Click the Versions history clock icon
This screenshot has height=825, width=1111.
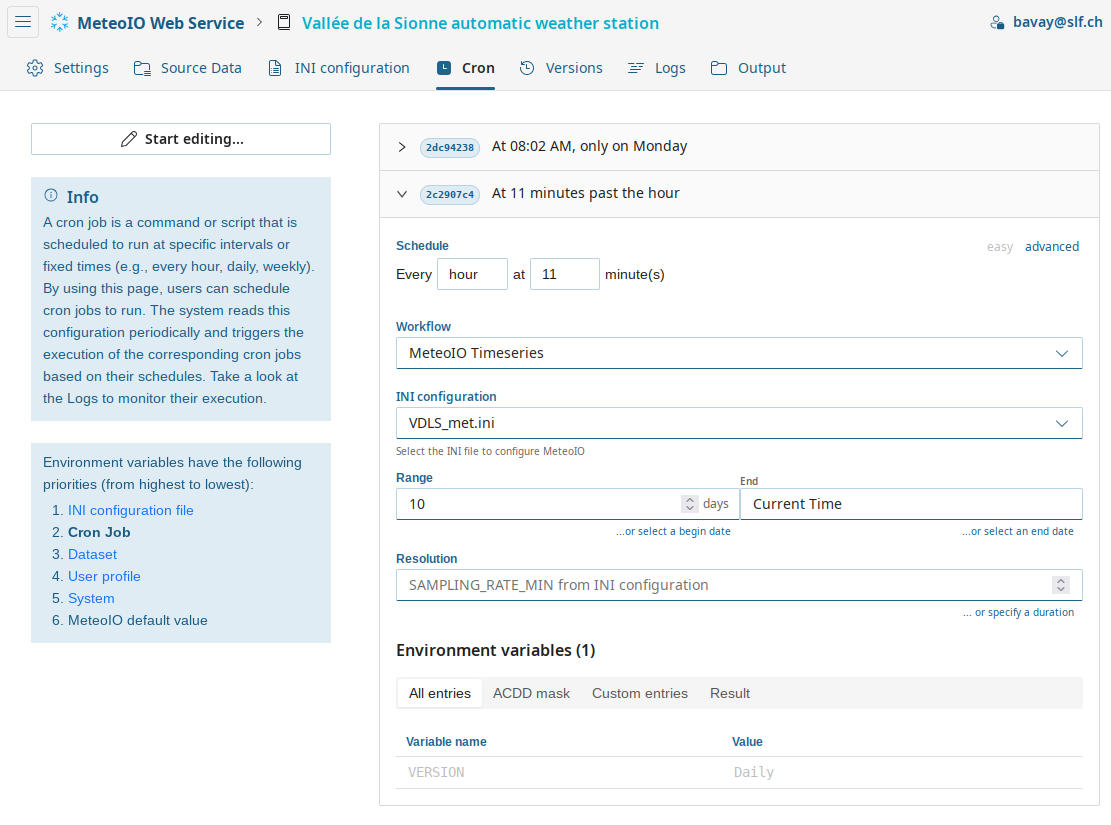tap(527, 68)
